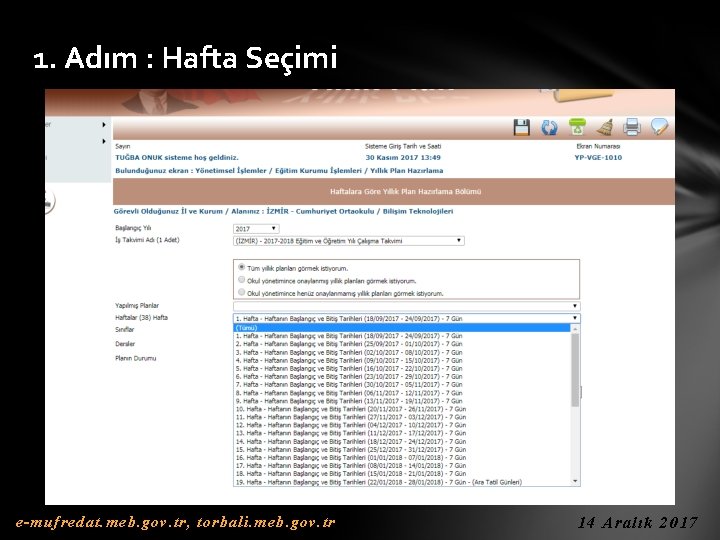
Task: Choose 7. Hafta (30/10/2017 - 05/11/2017)
Action: (x=402, y=385)
